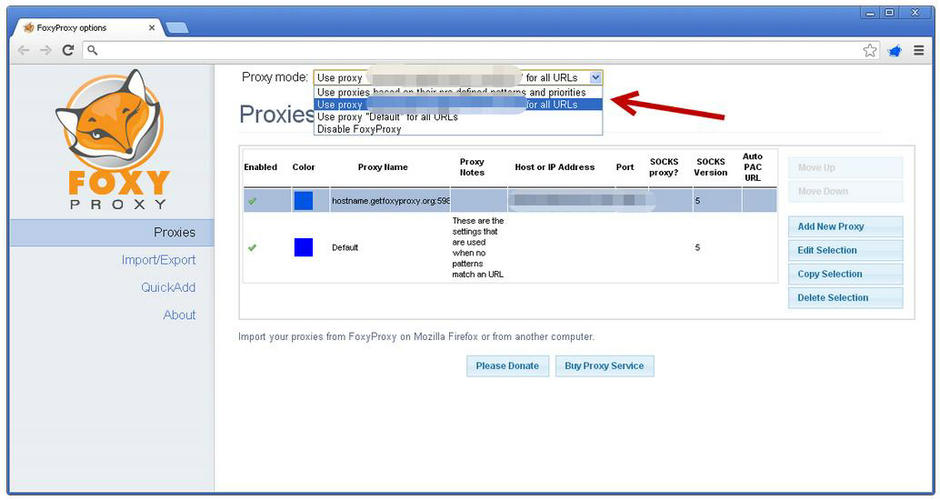Click the Move Up button

(845, 167)
